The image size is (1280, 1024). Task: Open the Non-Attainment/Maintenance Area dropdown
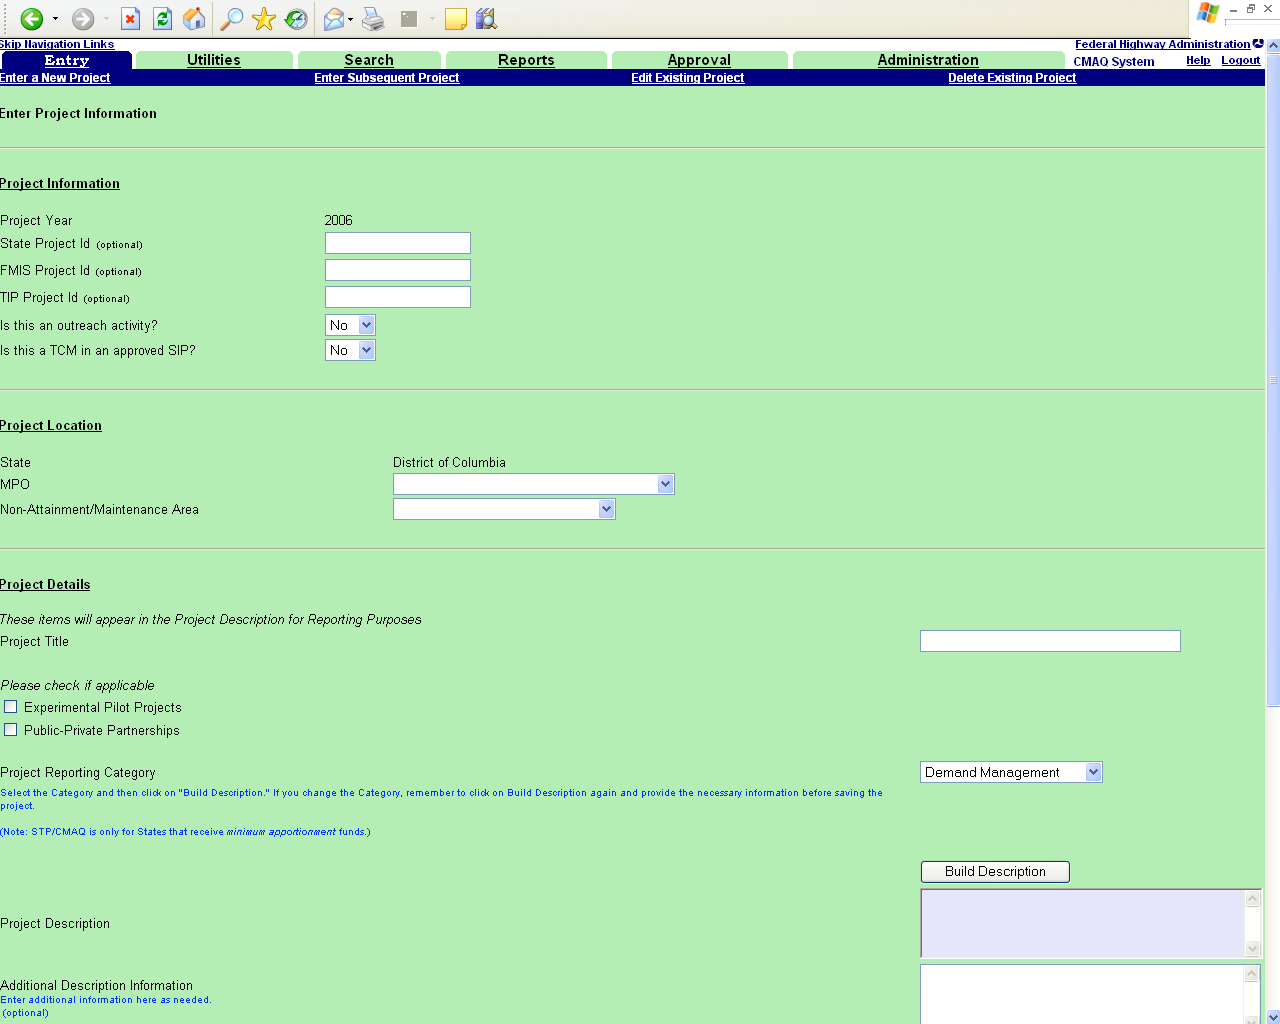point(503,509)
